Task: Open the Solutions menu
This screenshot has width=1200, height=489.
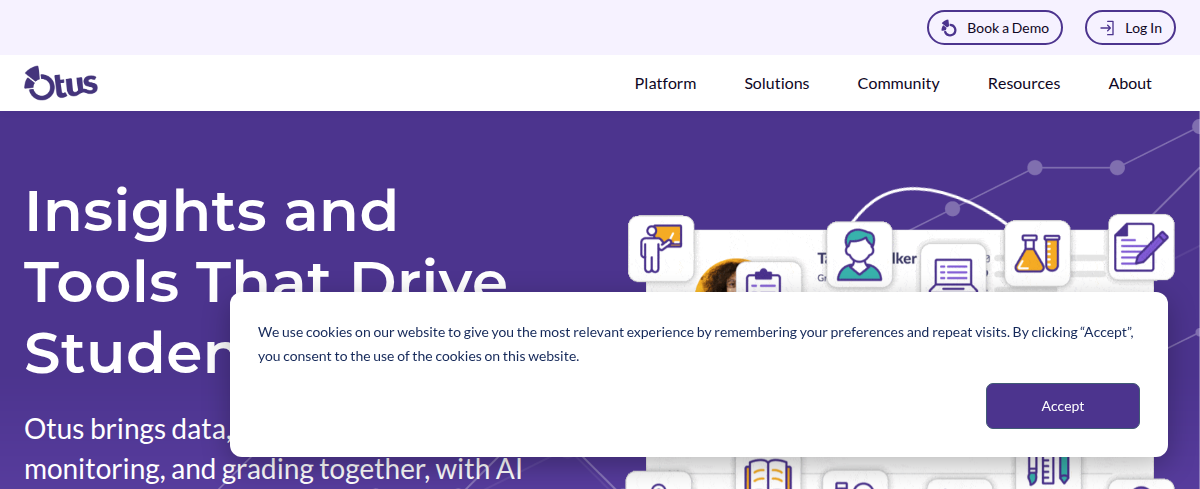Action: (x=776, y=84)
